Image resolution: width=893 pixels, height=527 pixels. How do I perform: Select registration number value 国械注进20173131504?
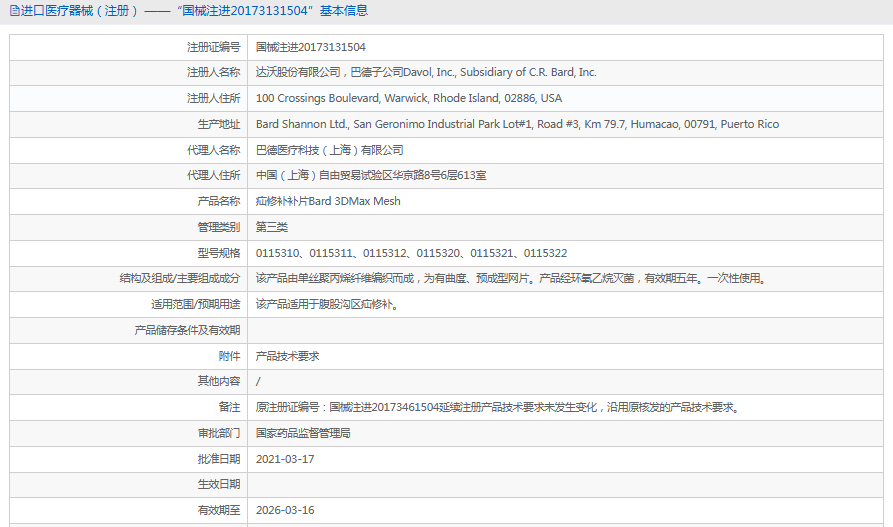coord(310,47)
